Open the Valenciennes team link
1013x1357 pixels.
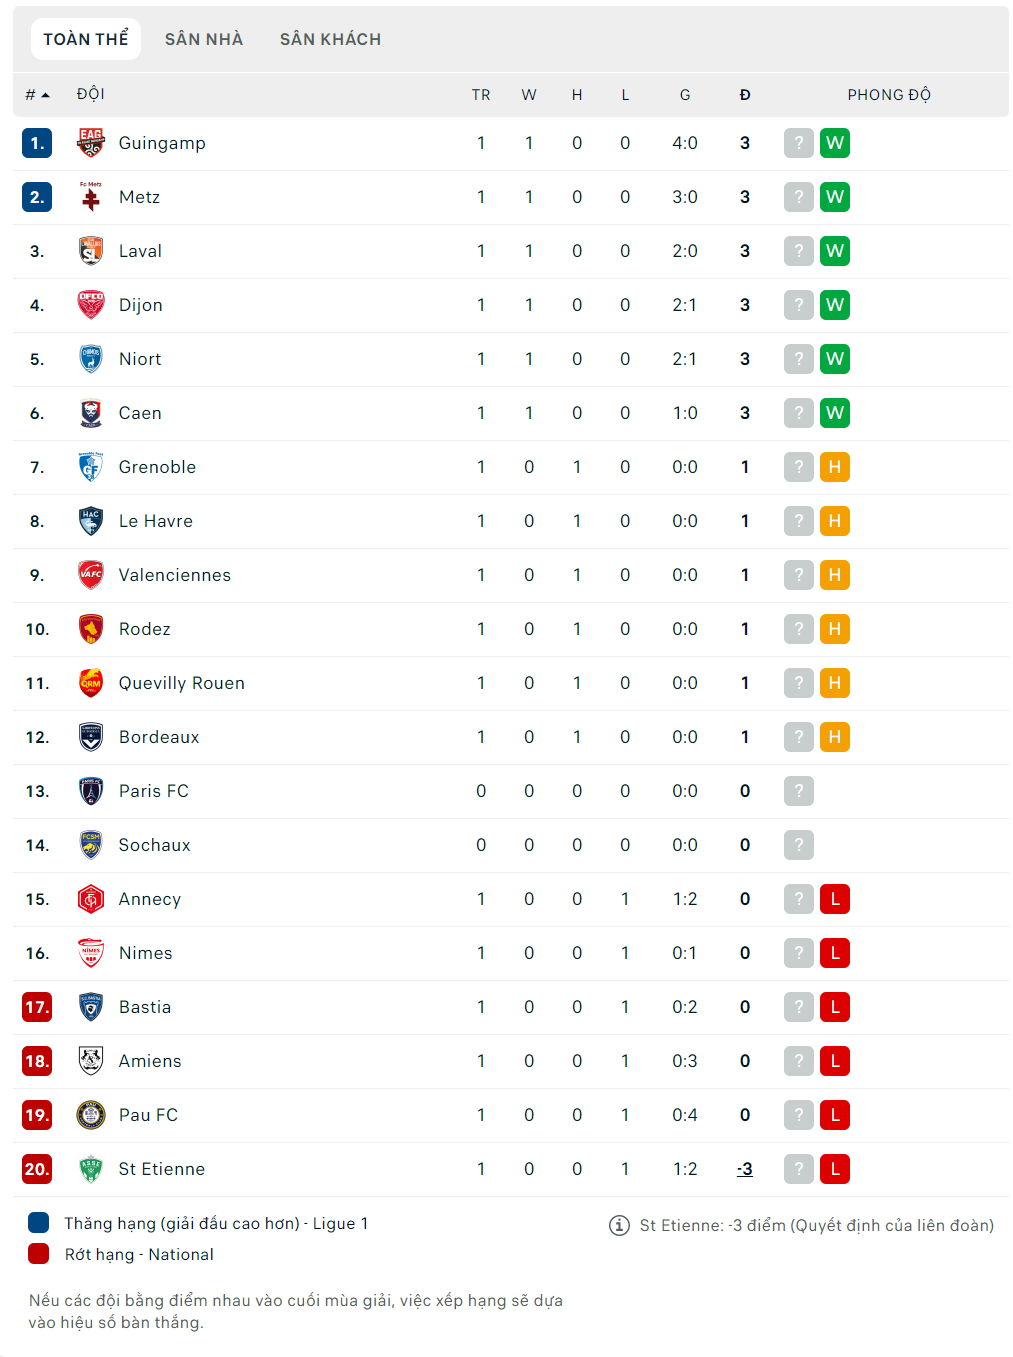coord(174,575)
